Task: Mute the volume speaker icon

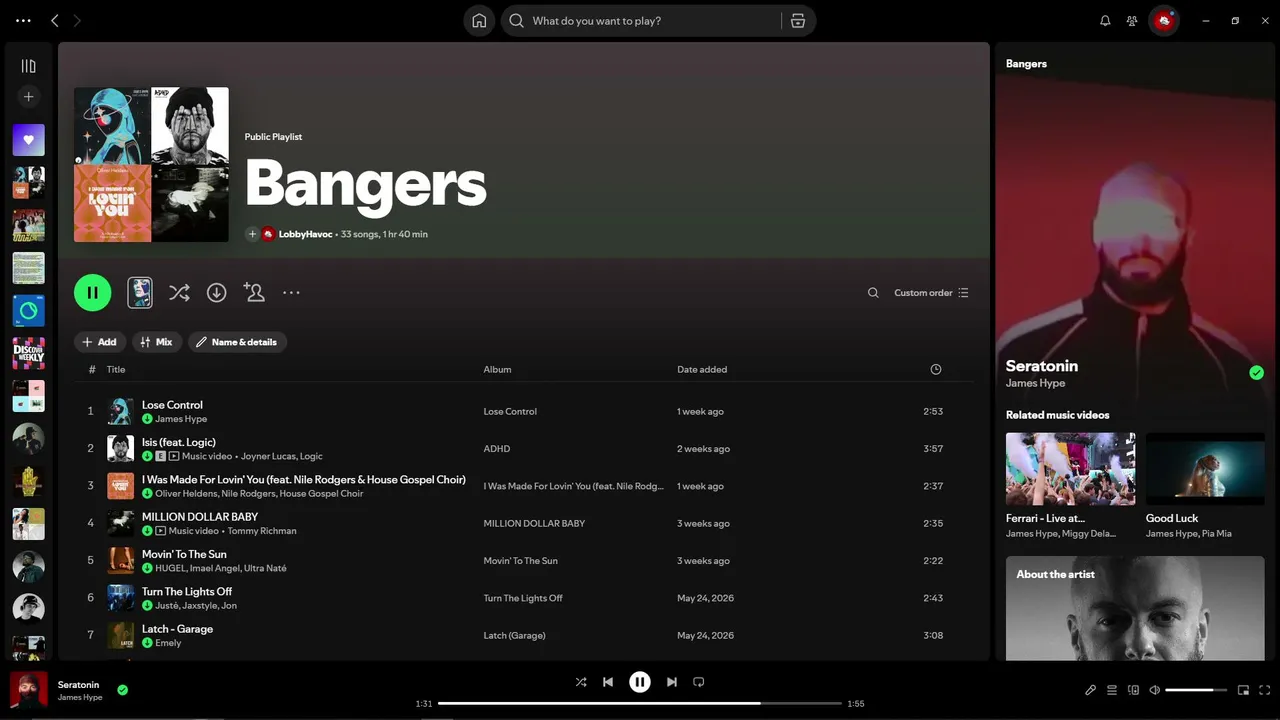Action: tap(1155, 690)
